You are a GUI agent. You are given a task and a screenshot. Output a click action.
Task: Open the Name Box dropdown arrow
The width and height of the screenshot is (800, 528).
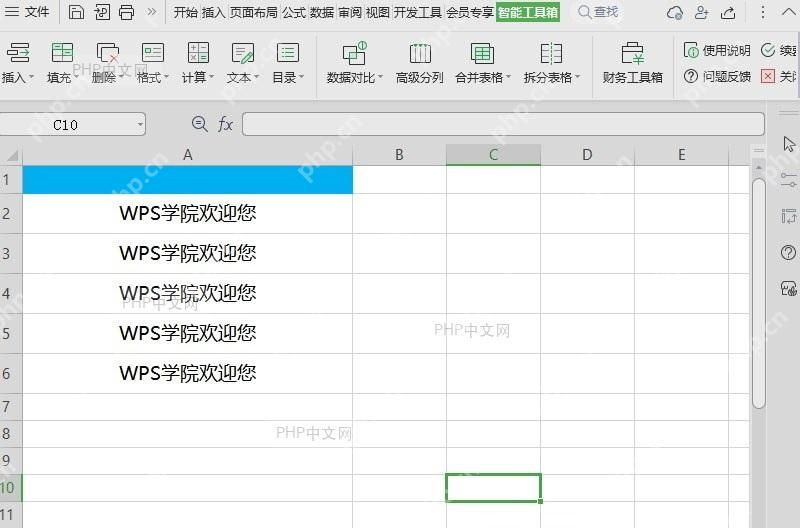[140, 124]
